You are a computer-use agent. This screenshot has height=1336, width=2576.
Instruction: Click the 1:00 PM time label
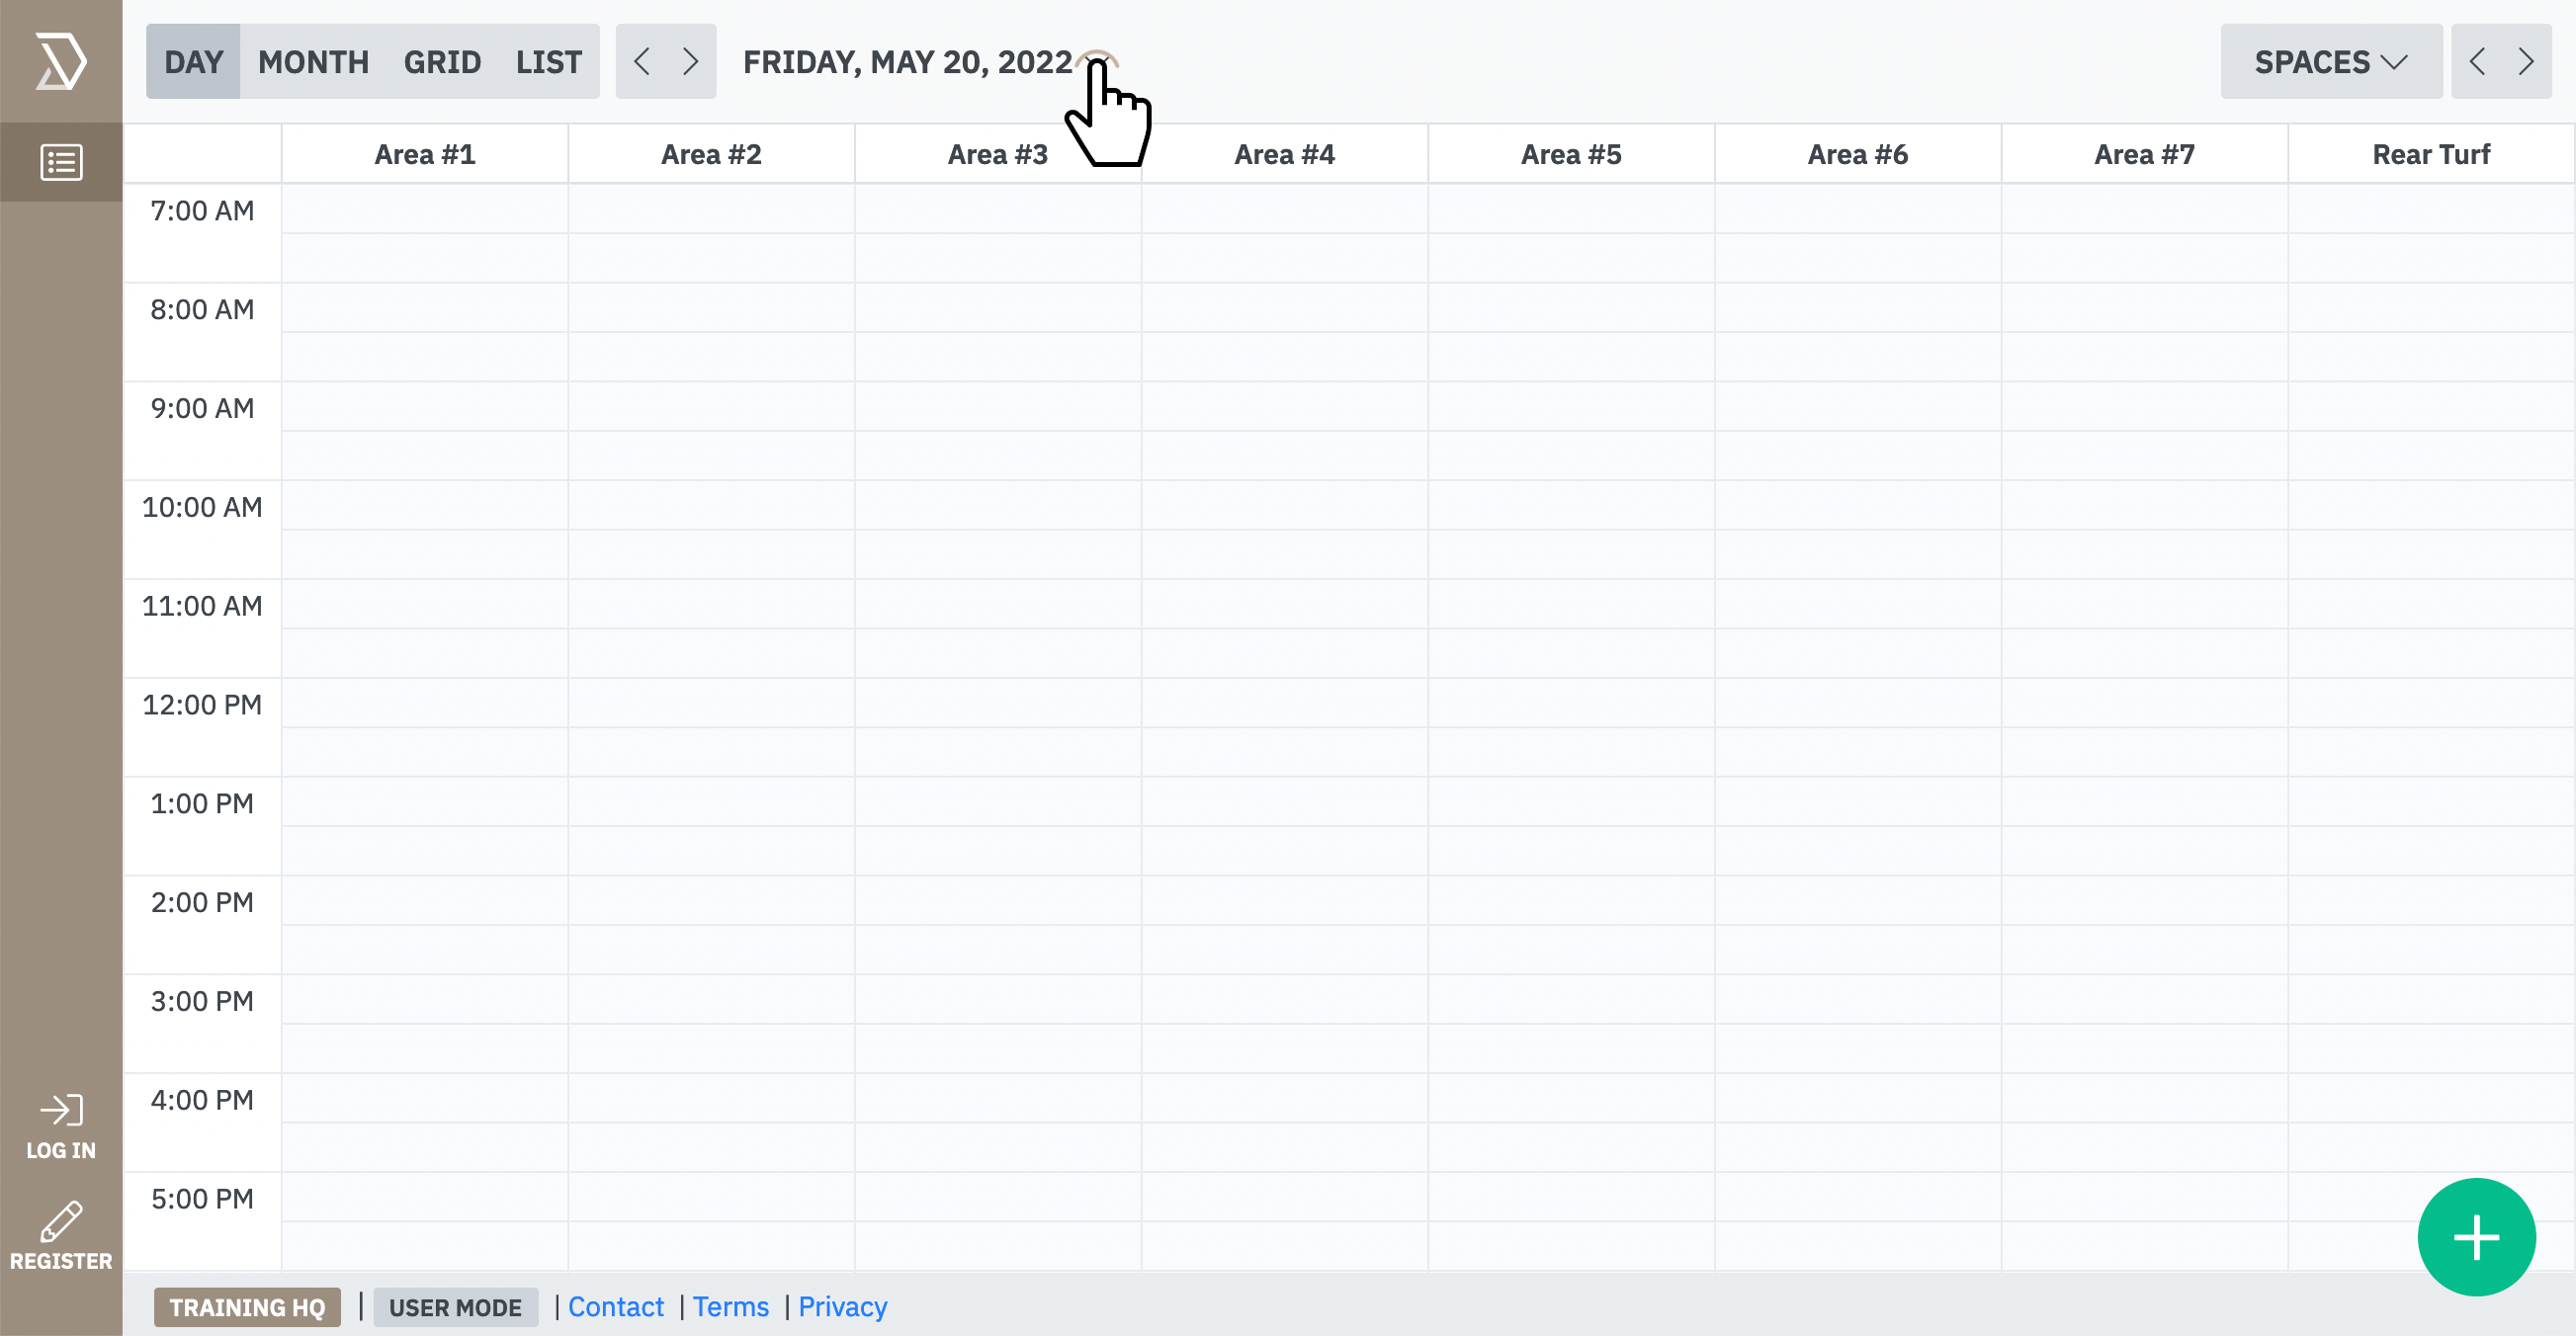tap(202, 804)
